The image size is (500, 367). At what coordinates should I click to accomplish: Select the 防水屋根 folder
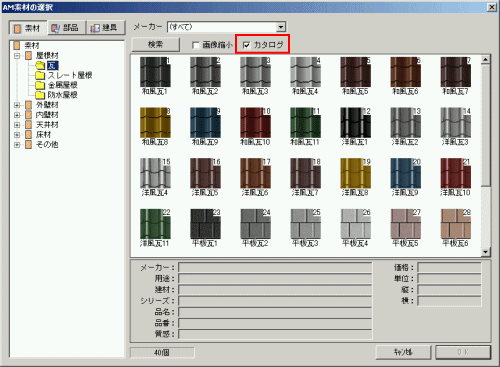(62, 95)
